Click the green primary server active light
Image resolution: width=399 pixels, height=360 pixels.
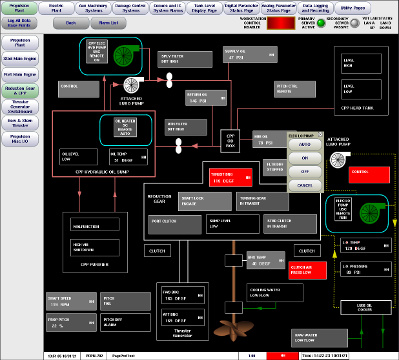click(321, 23)
